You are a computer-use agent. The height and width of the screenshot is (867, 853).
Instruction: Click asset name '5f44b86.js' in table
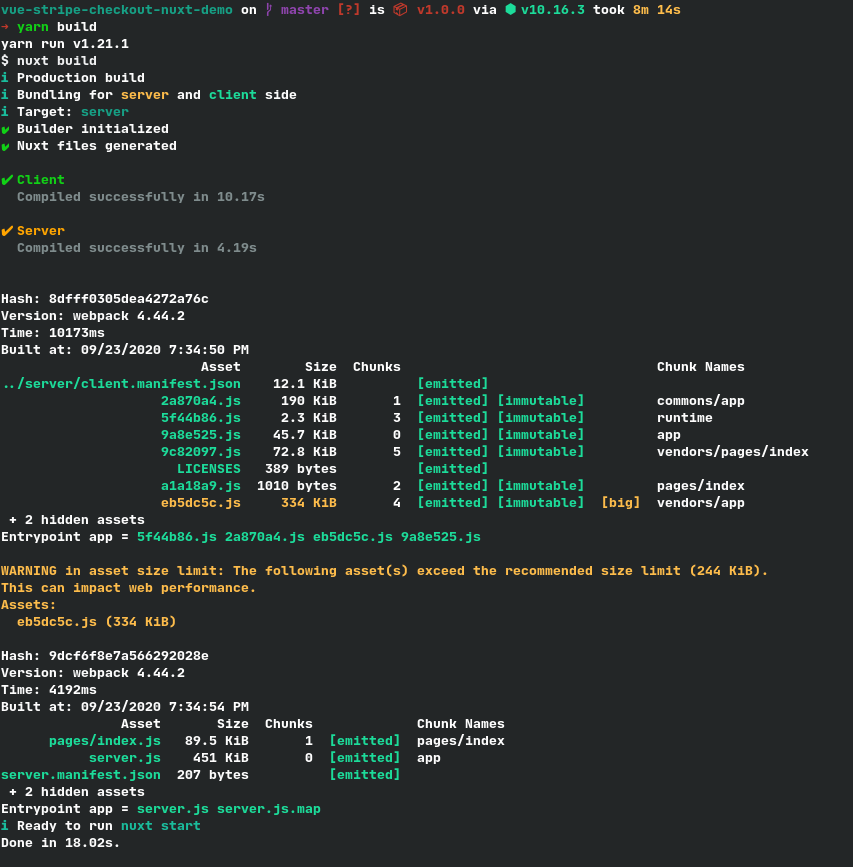pos(201,418)
